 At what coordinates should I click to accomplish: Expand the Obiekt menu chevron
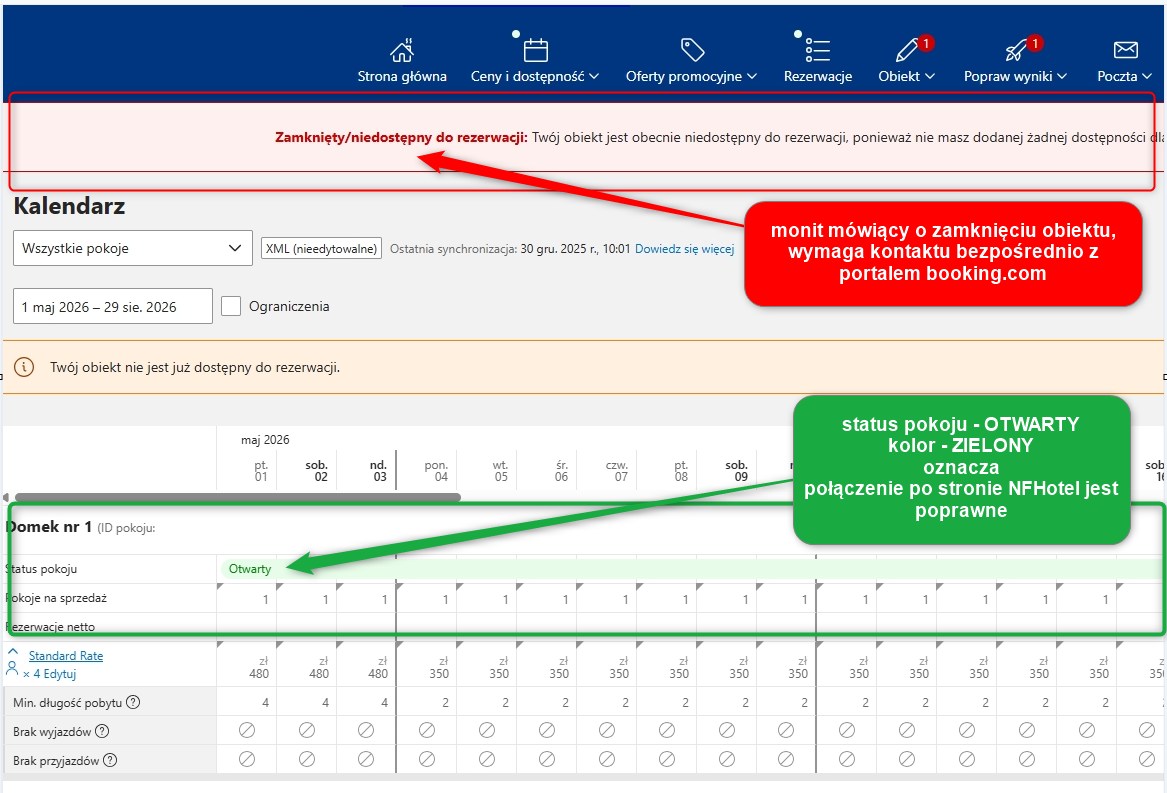(x=930, y=76)
